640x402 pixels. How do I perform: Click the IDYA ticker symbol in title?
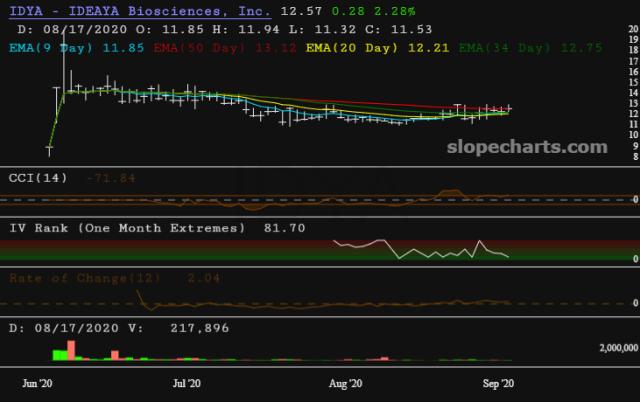pyautogui.click(x=26, y=11)
